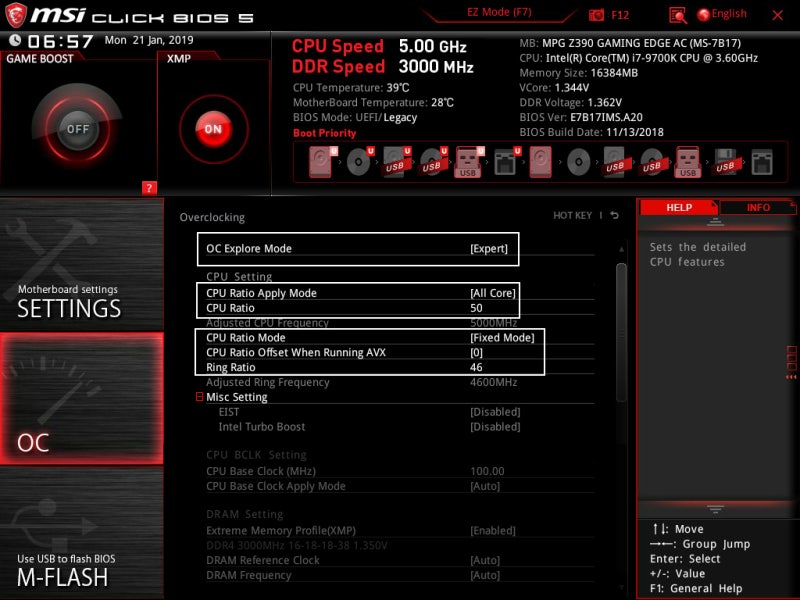Exit BIOS with the red X icon
This screenshot has width=800, height=600.
(x=778, y=15)
